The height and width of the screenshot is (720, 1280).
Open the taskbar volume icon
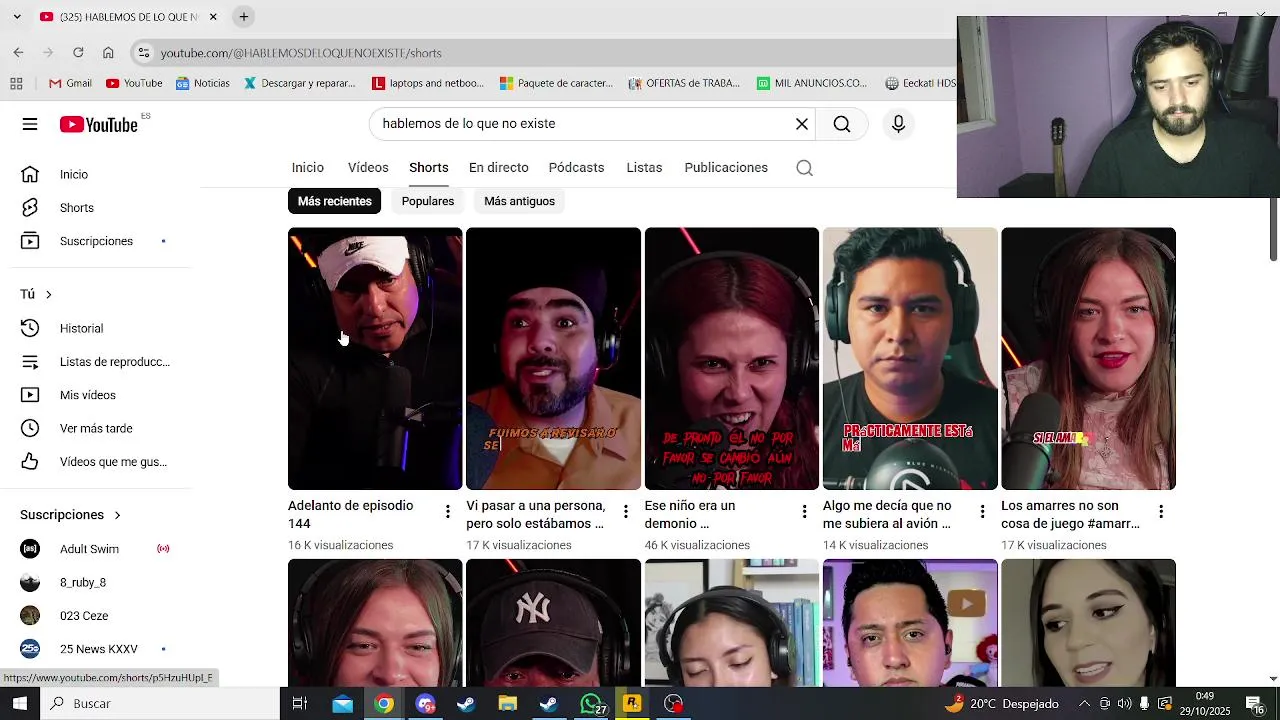1124,704
